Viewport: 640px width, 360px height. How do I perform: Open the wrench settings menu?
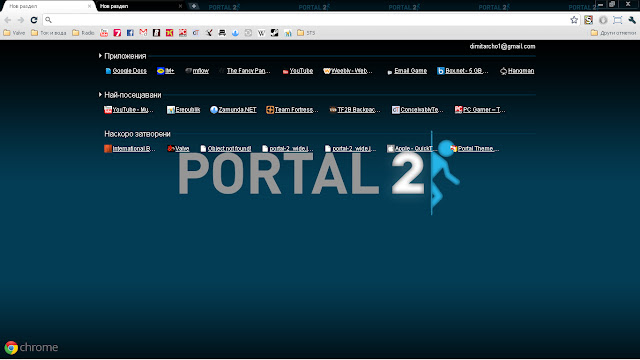[x=632, y=20]
